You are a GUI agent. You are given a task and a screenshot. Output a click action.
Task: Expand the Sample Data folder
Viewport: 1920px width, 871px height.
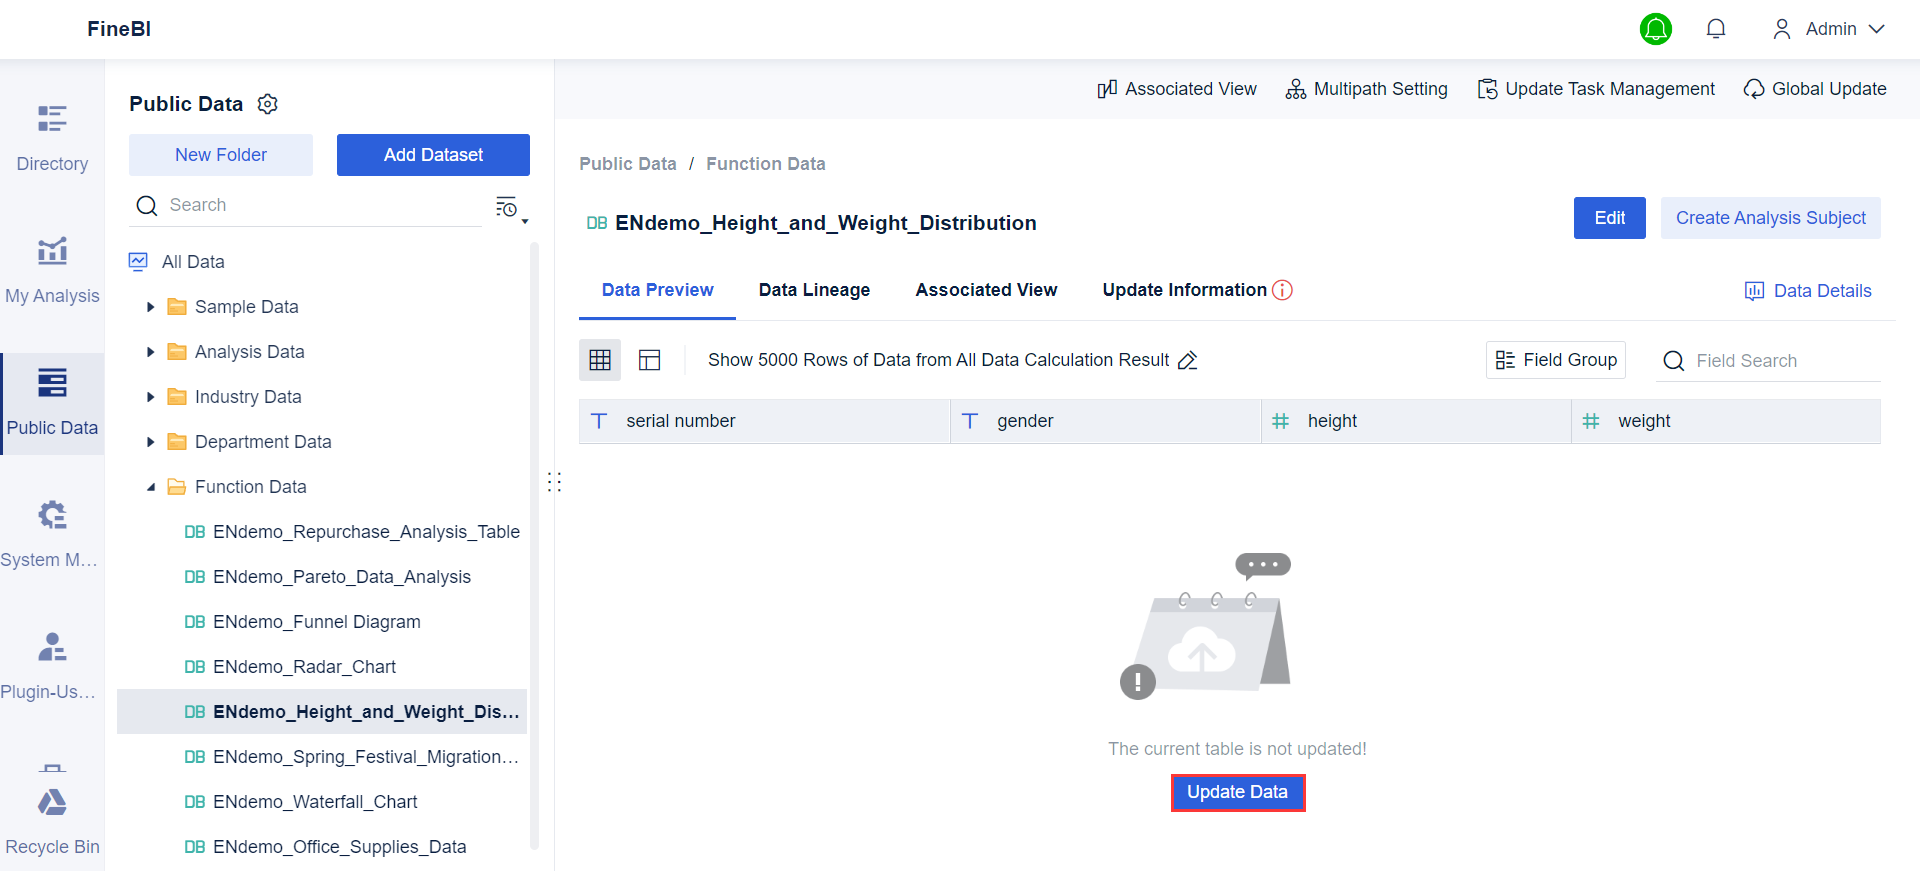coord(150,307)
